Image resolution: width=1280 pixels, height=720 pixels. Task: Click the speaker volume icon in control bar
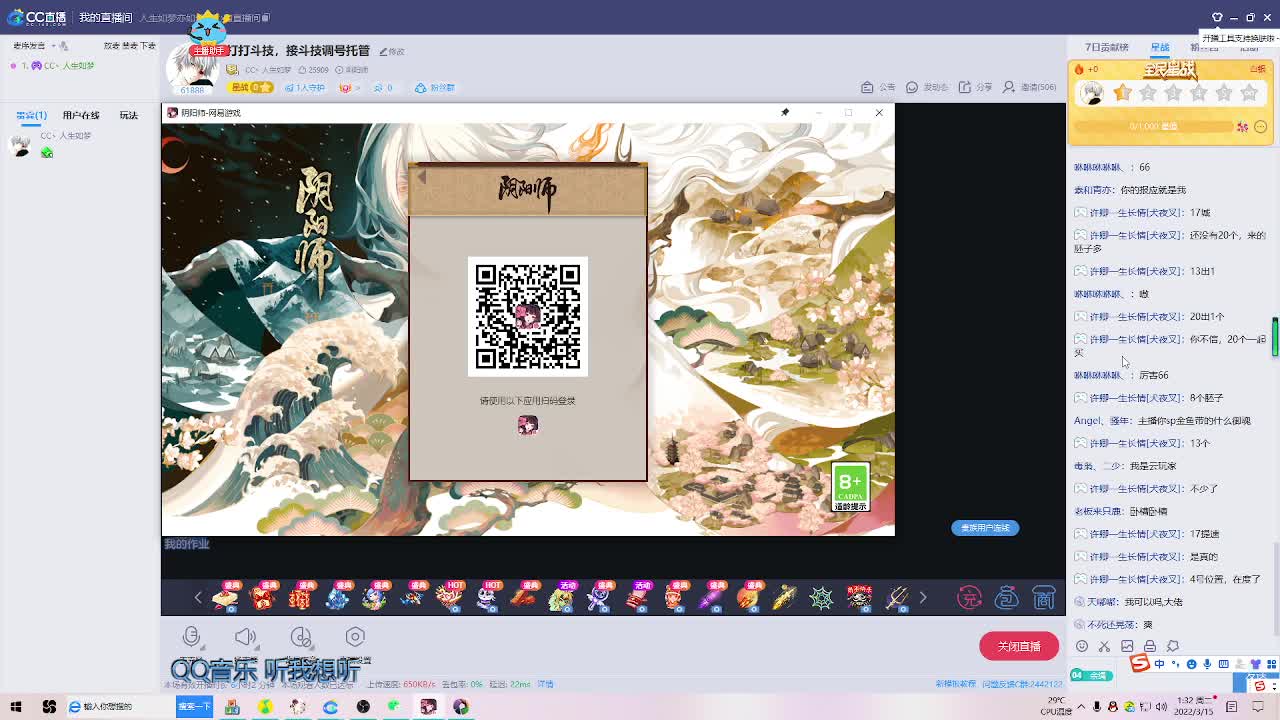[x=247, y=635]
